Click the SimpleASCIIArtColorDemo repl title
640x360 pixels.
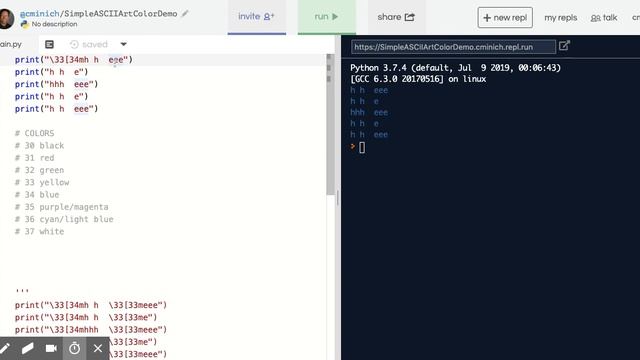point(121,13)
